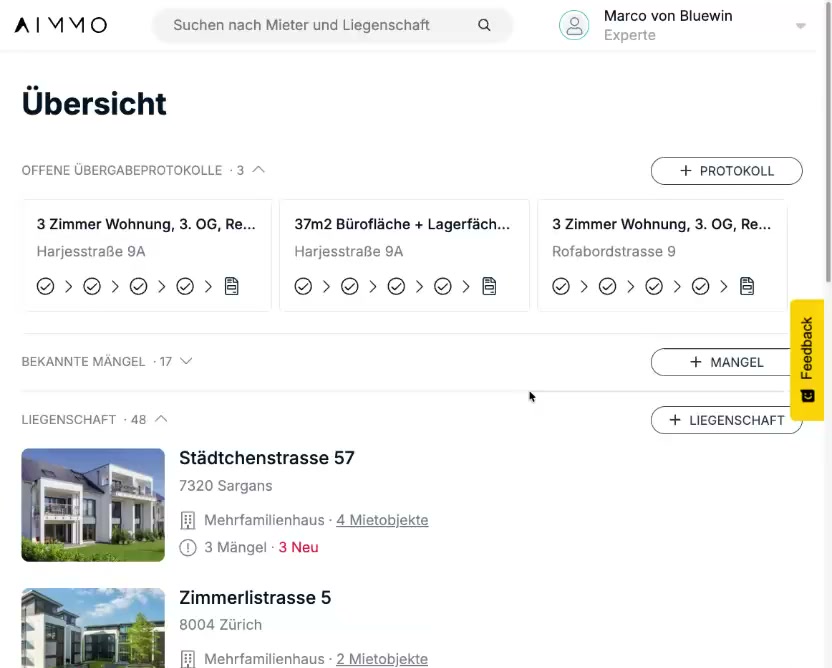The width and height of the screenshot is (832, 668).
Task: Expand the Bekannte Mängel section
Action: (186, 361)
